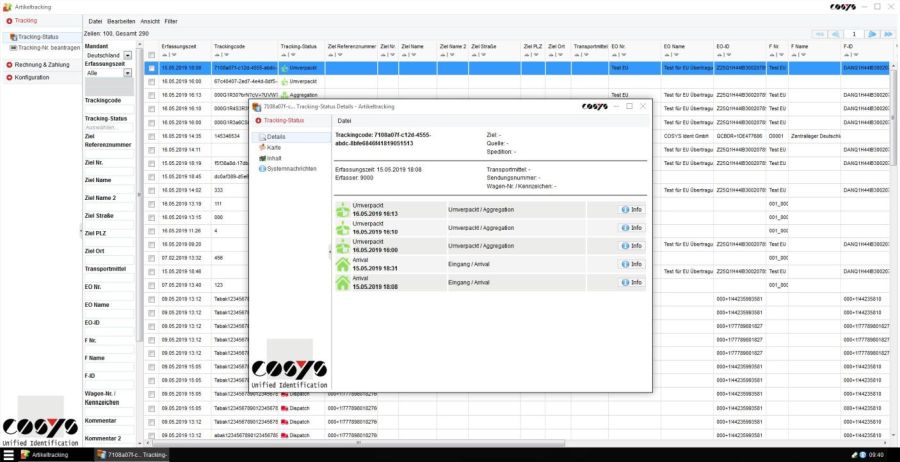Sort Erfassungszeit column using its sort arrows

tap(167, 55)
